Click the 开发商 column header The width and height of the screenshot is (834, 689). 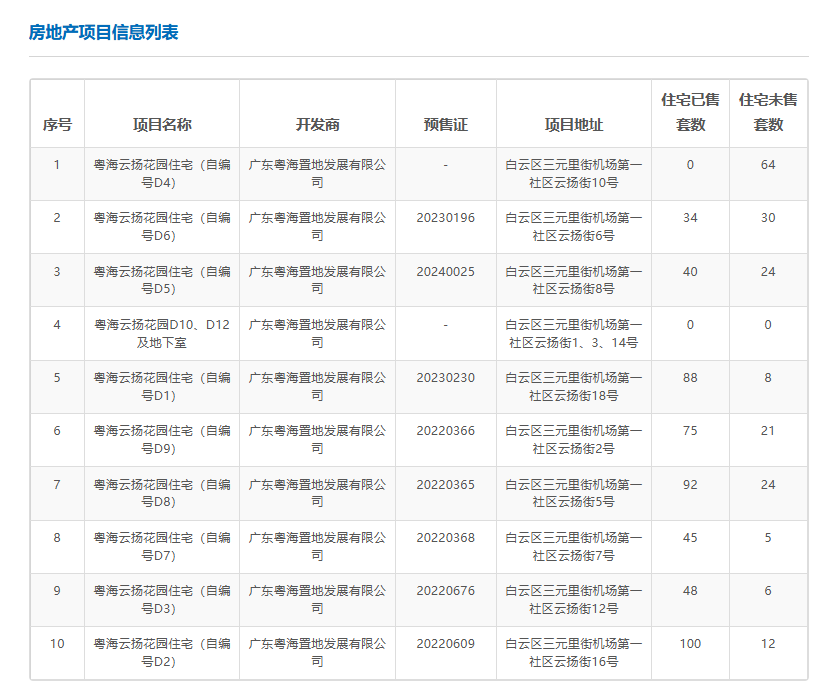tap(317, 125)
